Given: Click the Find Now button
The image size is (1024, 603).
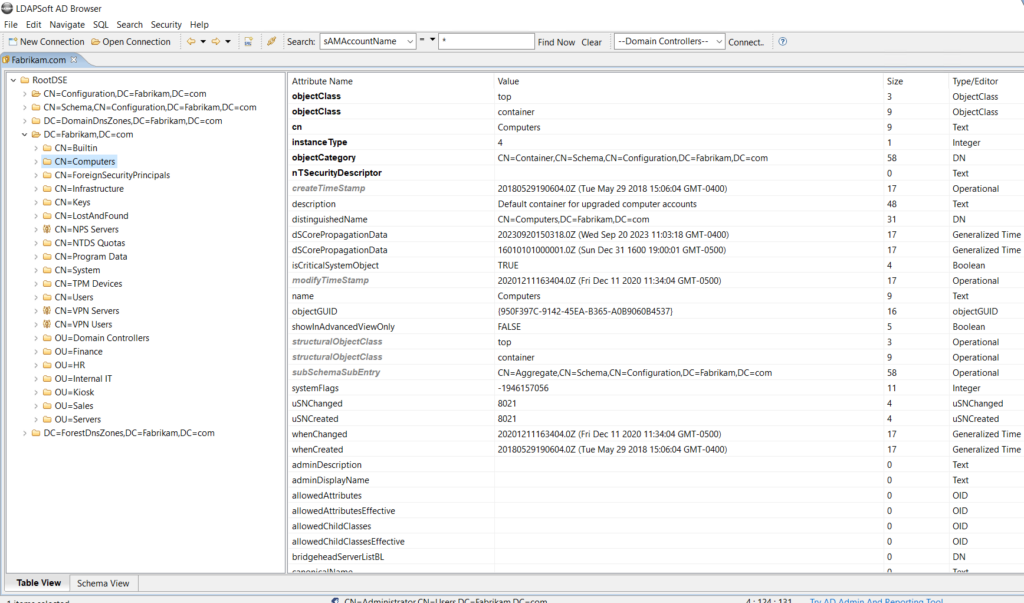Looking at the screenshot, I should (556, 42).
